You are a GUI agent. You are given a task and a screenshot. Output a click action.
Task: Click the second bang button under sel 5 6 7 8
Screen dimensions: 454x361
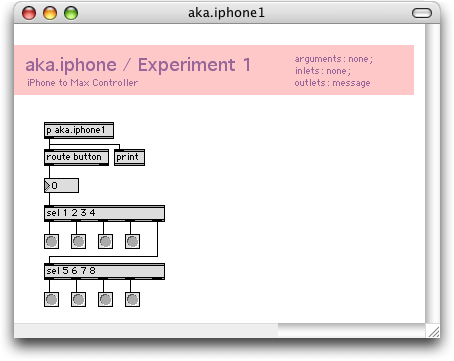point(79,299)
